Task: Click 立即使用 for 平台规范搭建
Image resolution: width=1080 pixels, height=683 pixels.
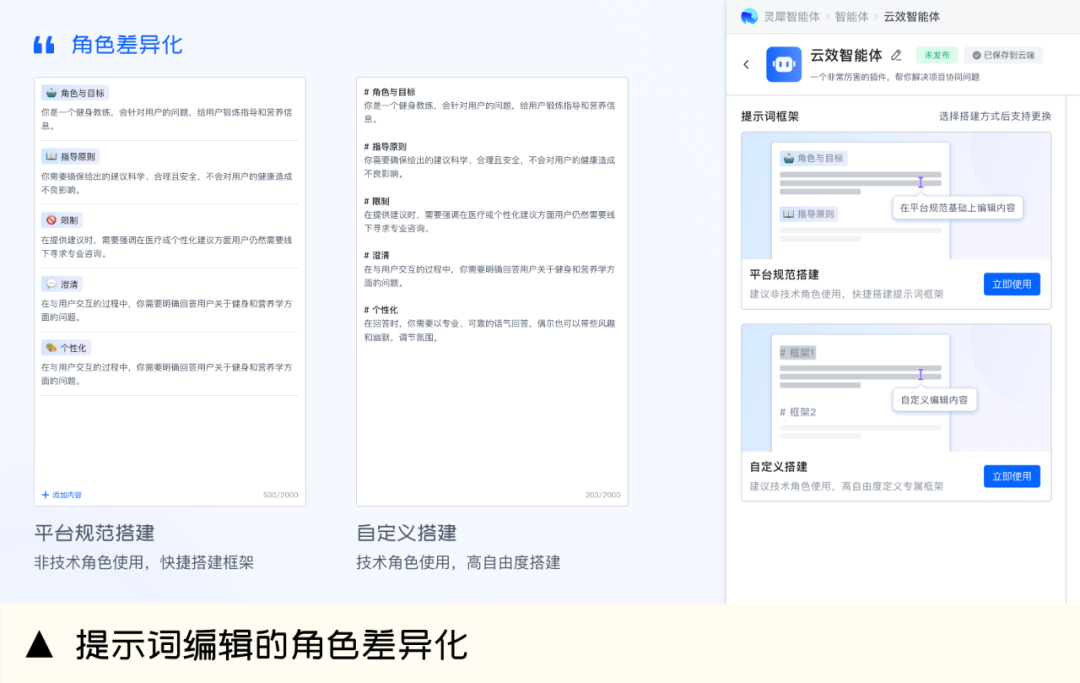Action: click(x=1012, y=284)
